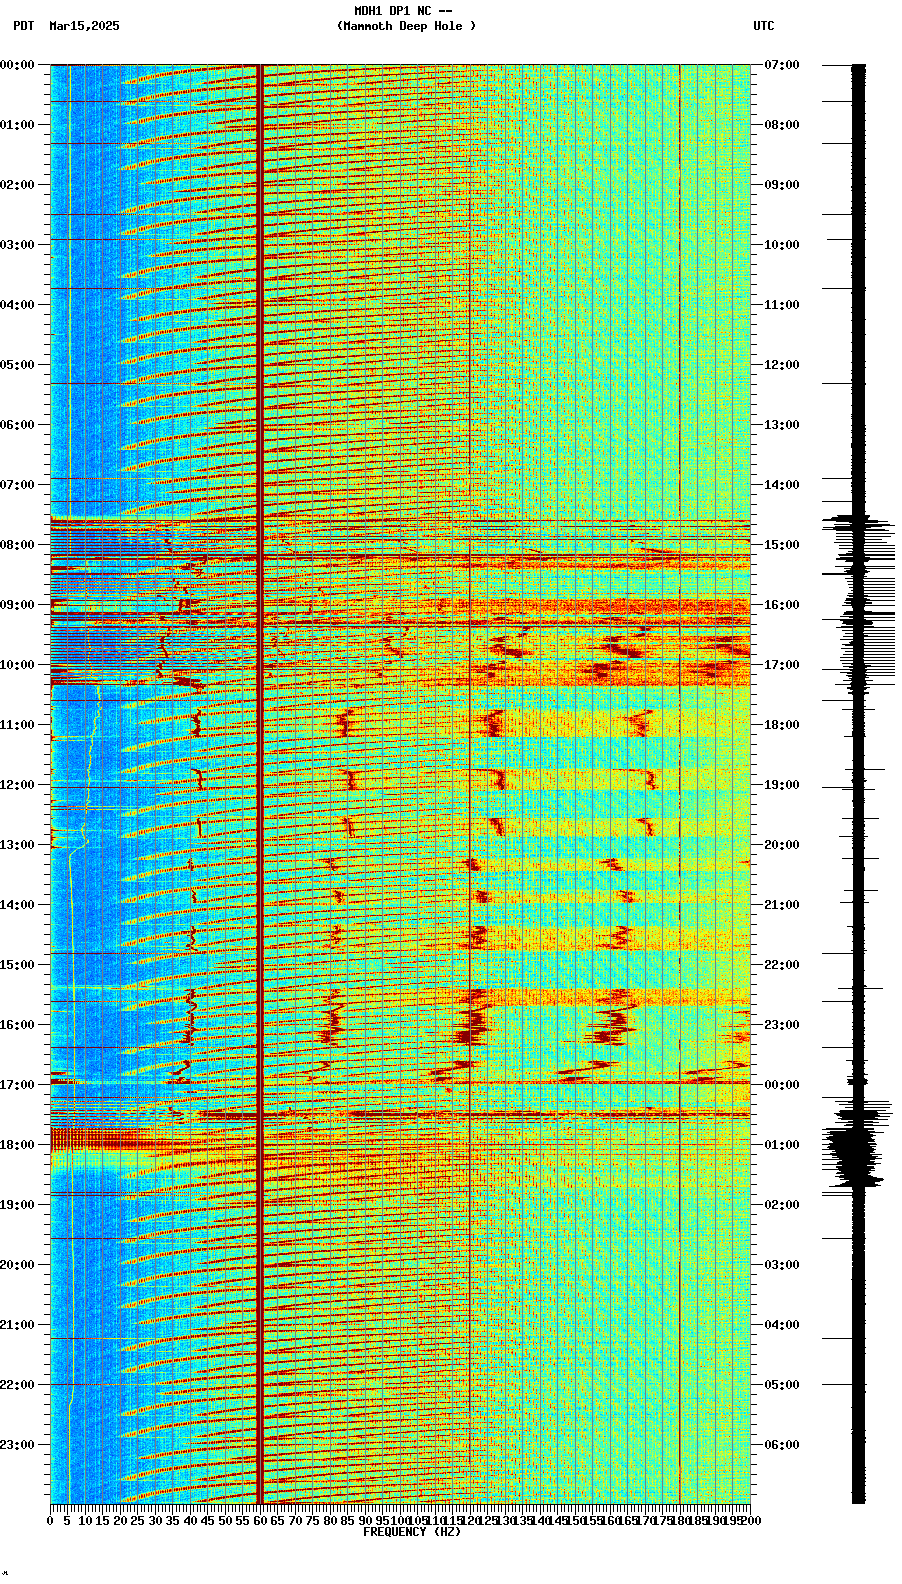Select the 11:00 PDT time label

pos(18,725)
